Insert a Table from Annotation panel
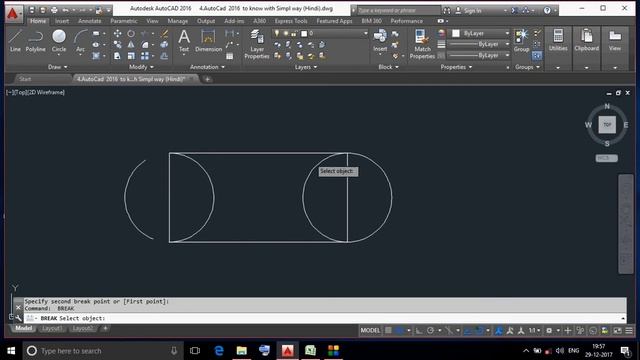 pyautogui.click(x=230, y=56)
